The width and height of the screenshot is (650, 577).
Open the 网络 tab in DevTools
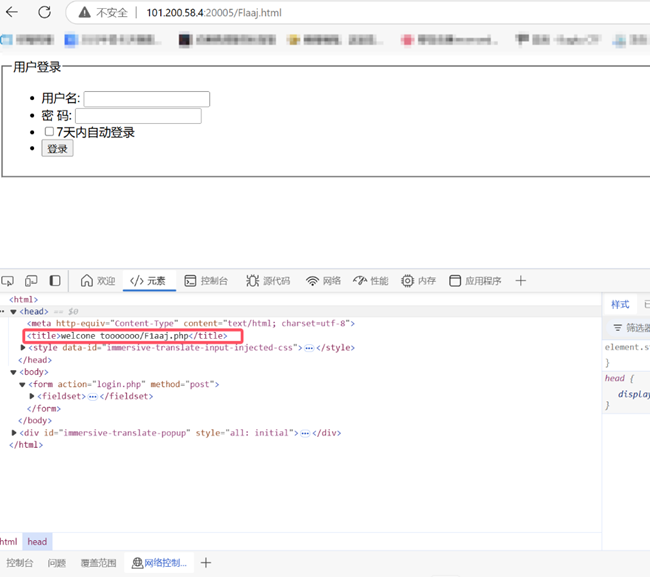pyautogui.click(x=323, y=281)
